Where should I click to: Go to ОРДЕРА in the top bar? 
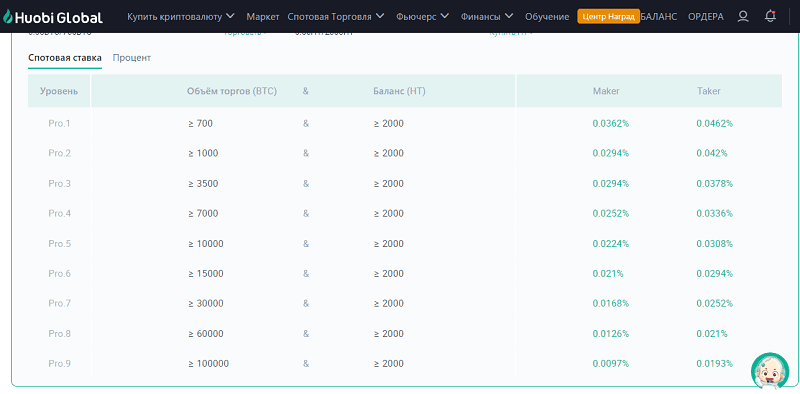[706, 17]
